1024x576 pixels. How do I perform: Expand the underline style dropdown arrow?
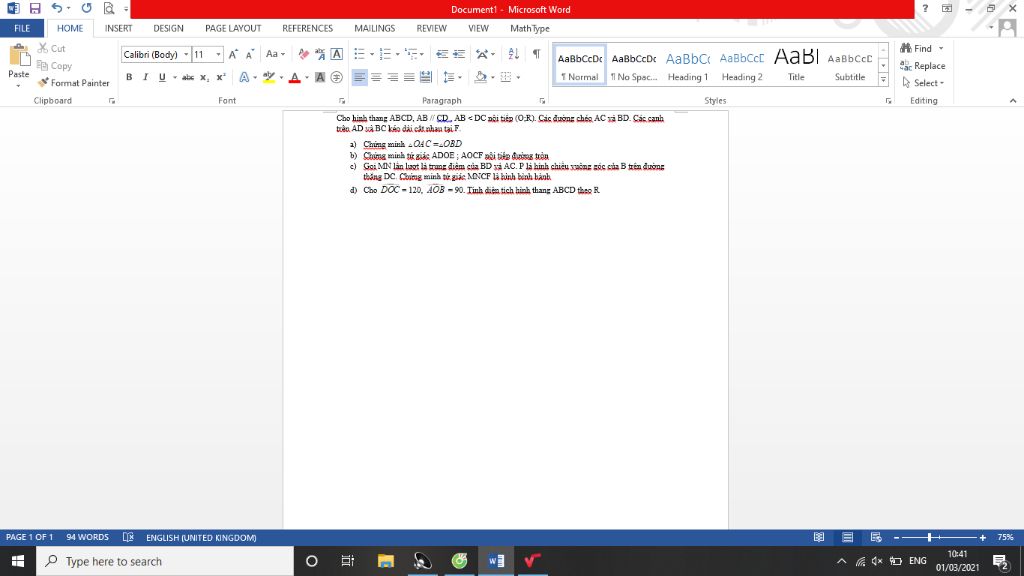coord(174,77)
